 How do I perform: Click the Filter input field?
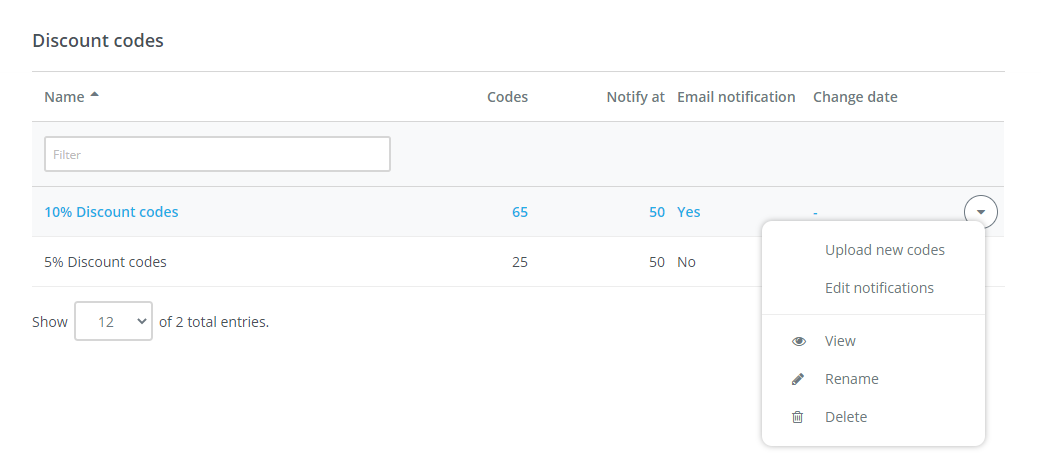tap(217, 154)
